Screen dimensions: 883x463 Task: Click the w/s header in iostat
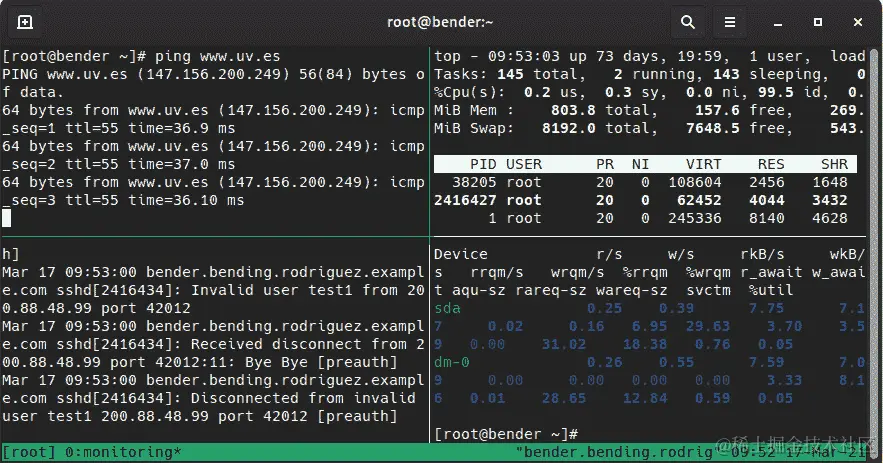click(x=681, y=255)
